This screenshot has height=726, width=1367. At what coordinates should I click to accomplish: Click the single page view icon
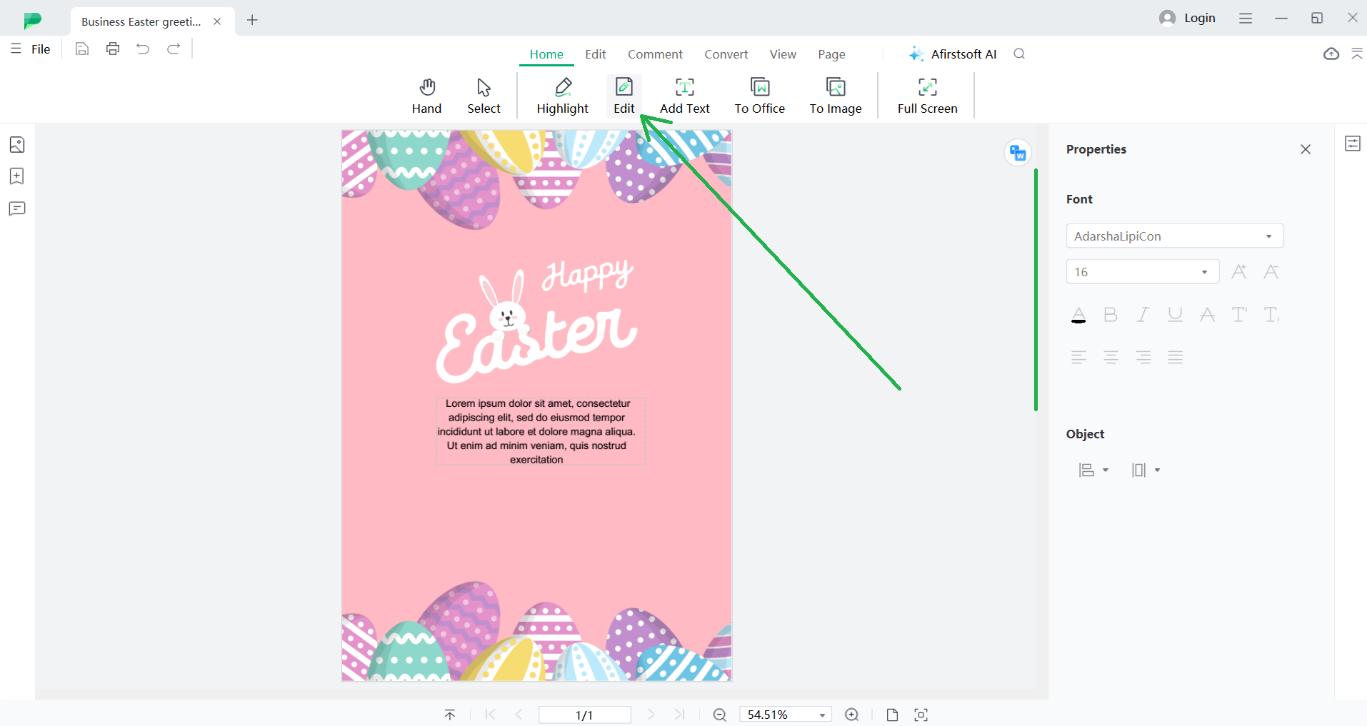click(892, 714)
